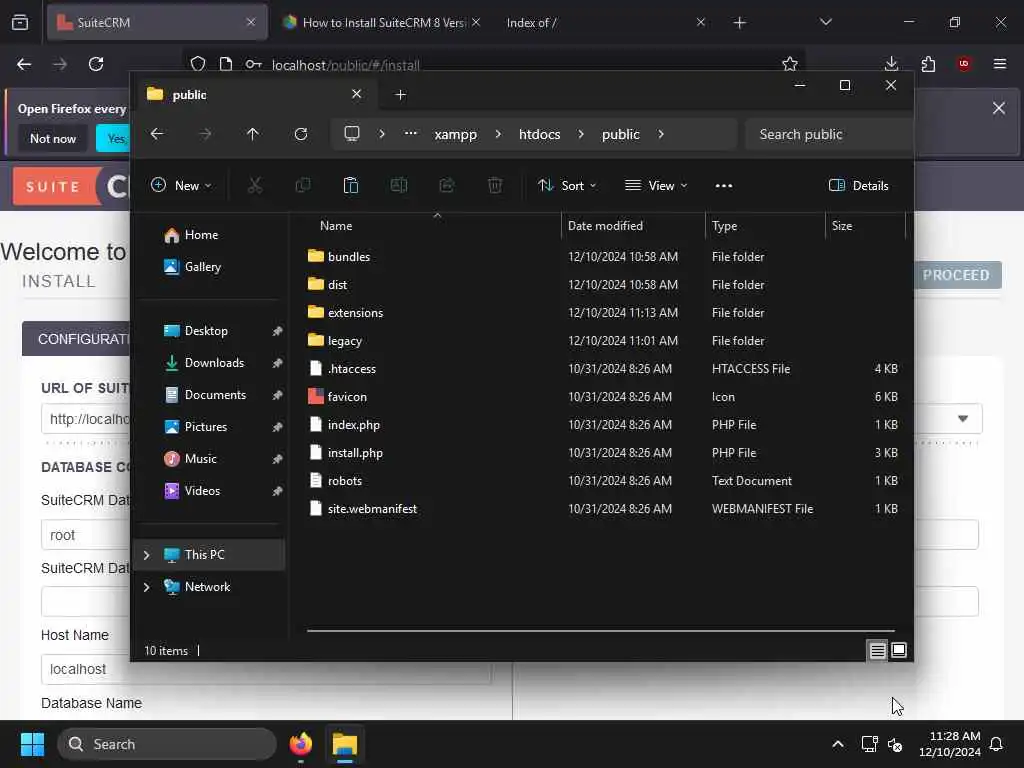The width and height of the screenshot is (1024, 768).
Task: Click Firefox icon on taskbar
Action: [x=300, y=744]
